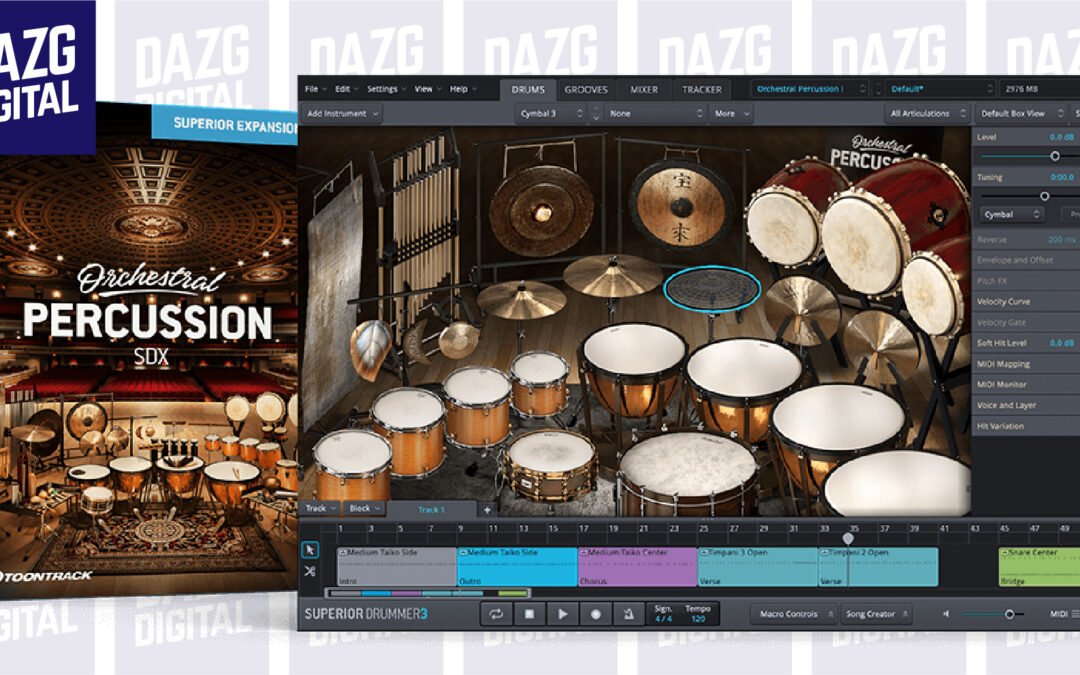Expand the Velocity Curve section
The image size is (1080, 675).
[x=1026, y=302]
